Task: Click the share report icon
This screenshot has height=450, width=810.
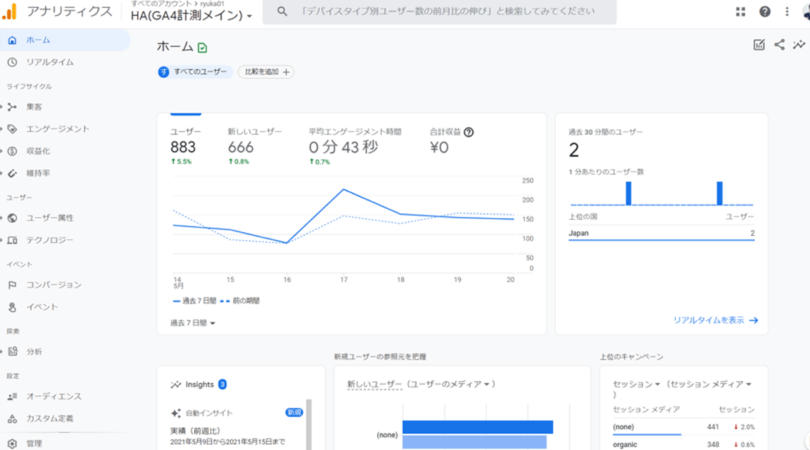Action: point(779,45)
